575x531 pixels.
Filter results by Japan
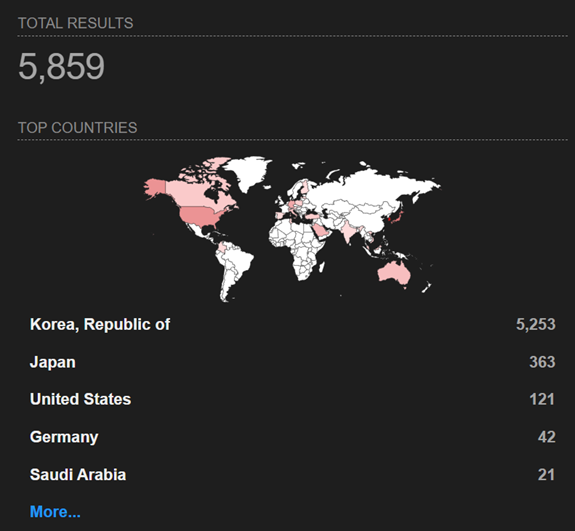point(52,362)
